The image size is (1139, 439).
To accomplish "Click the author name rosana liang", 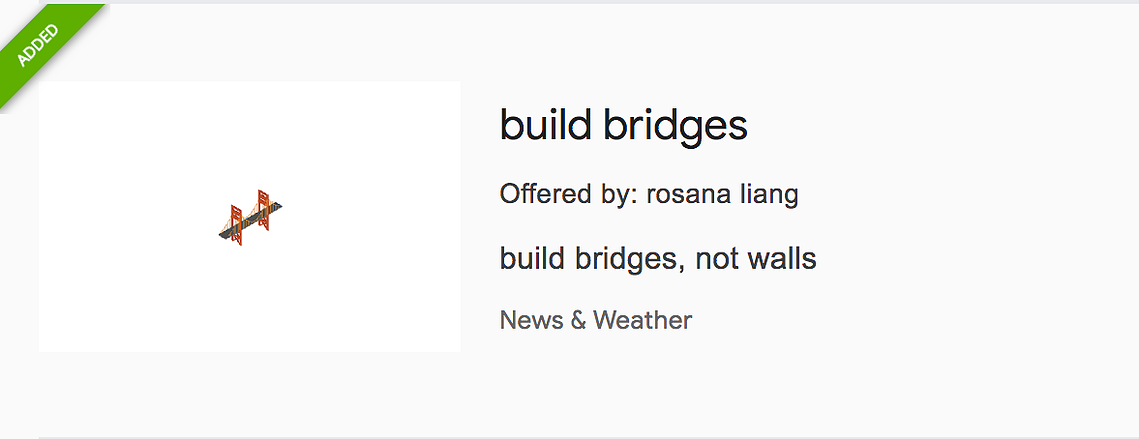I will (x=722, y=194).
